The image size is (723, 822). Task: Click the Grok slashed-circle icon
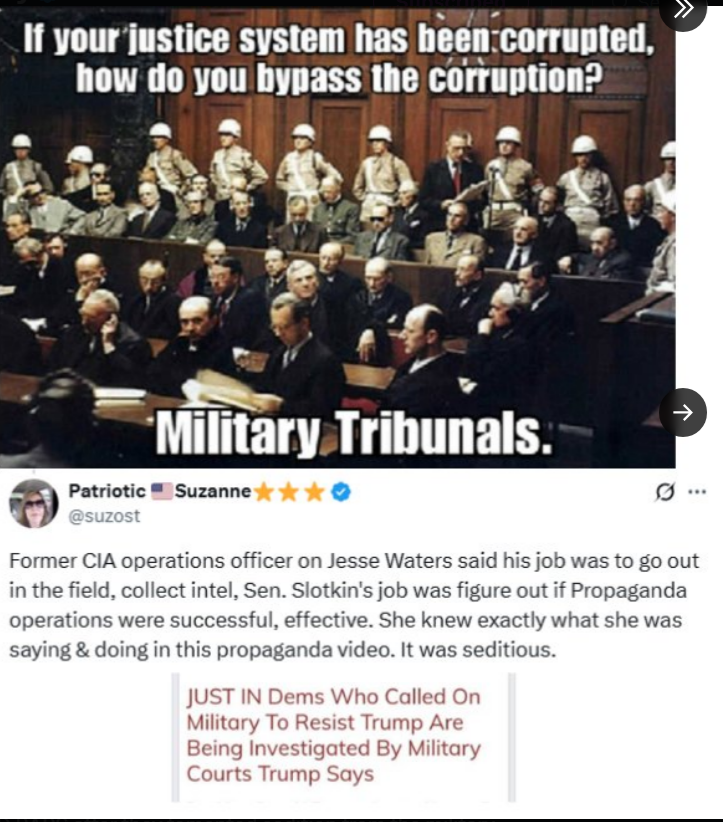(x=665, y=492)
